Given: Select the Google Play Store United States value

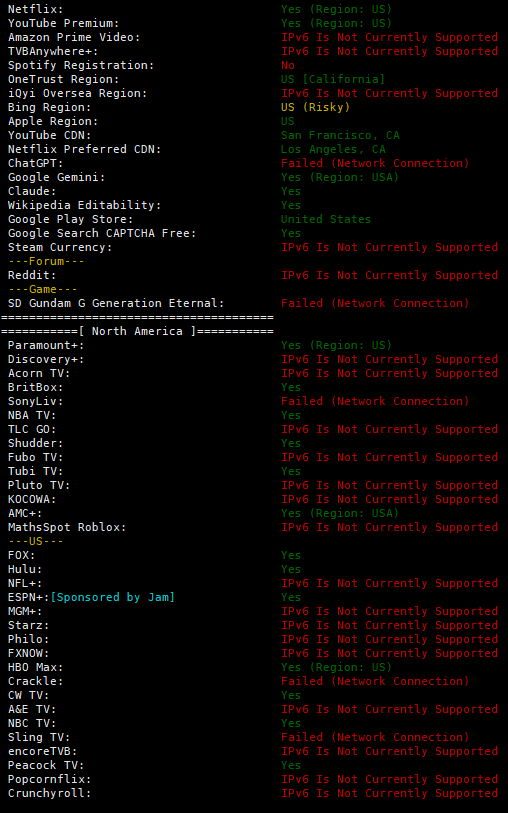Looking at the screenshot, I should (326, 219).
